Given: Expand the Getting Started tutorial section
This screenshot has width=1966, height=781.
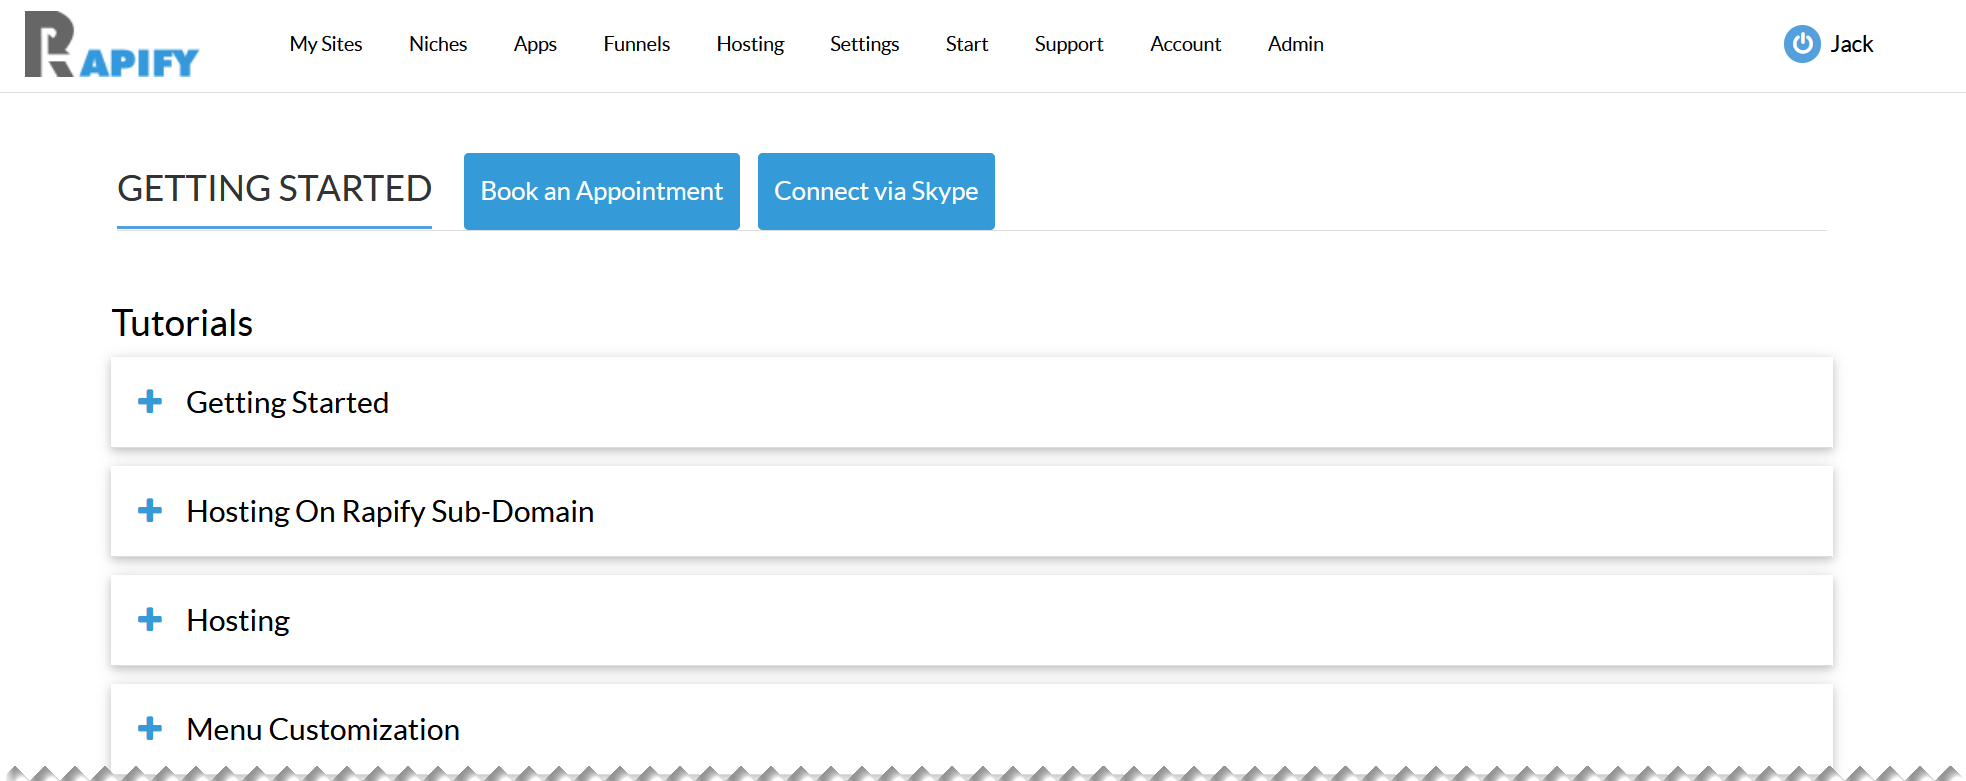Looking at the screenshot, I should pos(288,403).
